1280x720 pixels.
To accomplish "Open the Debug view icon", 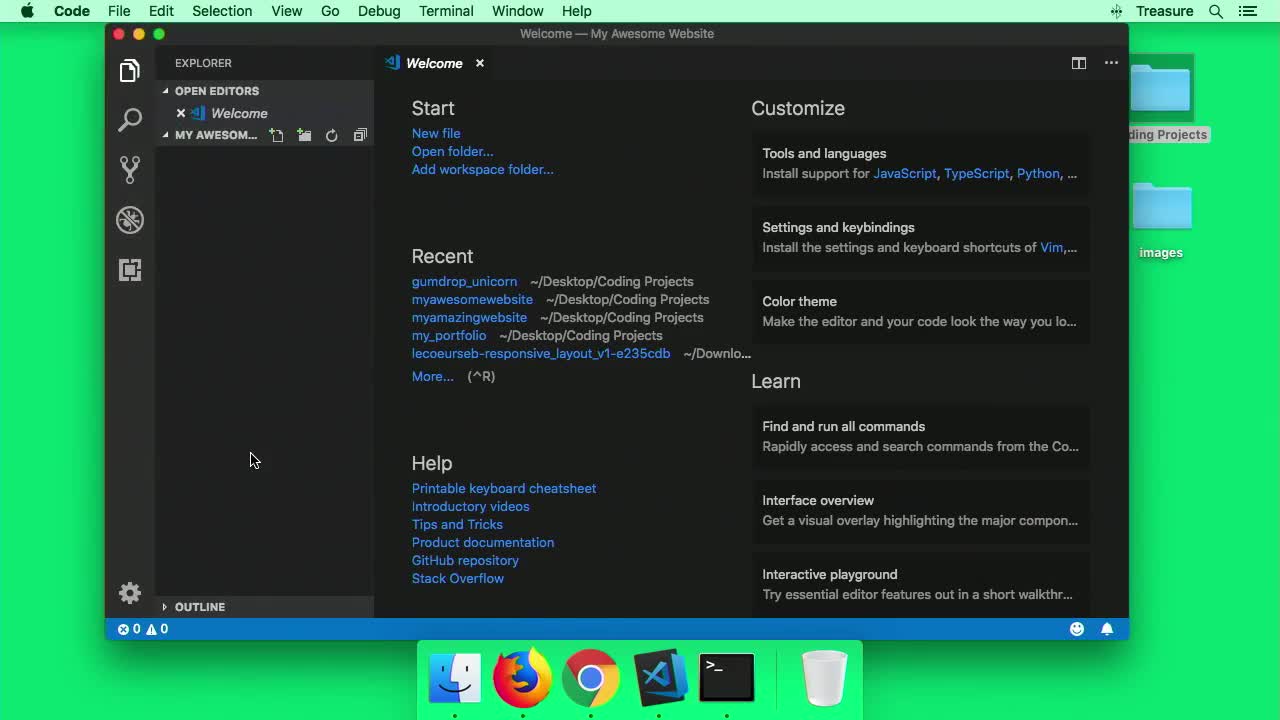I will (130, 220).
